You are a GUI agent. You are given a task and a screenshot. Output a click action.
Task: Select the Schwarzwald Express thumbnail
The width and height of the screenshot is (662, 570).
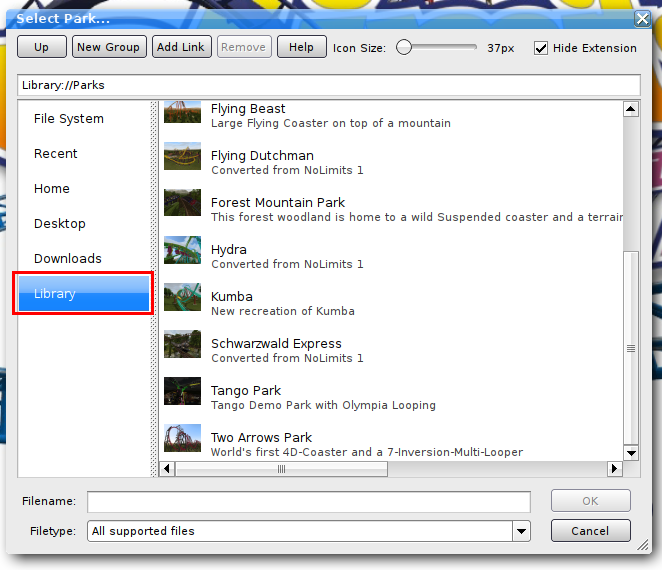pos(182,344)
